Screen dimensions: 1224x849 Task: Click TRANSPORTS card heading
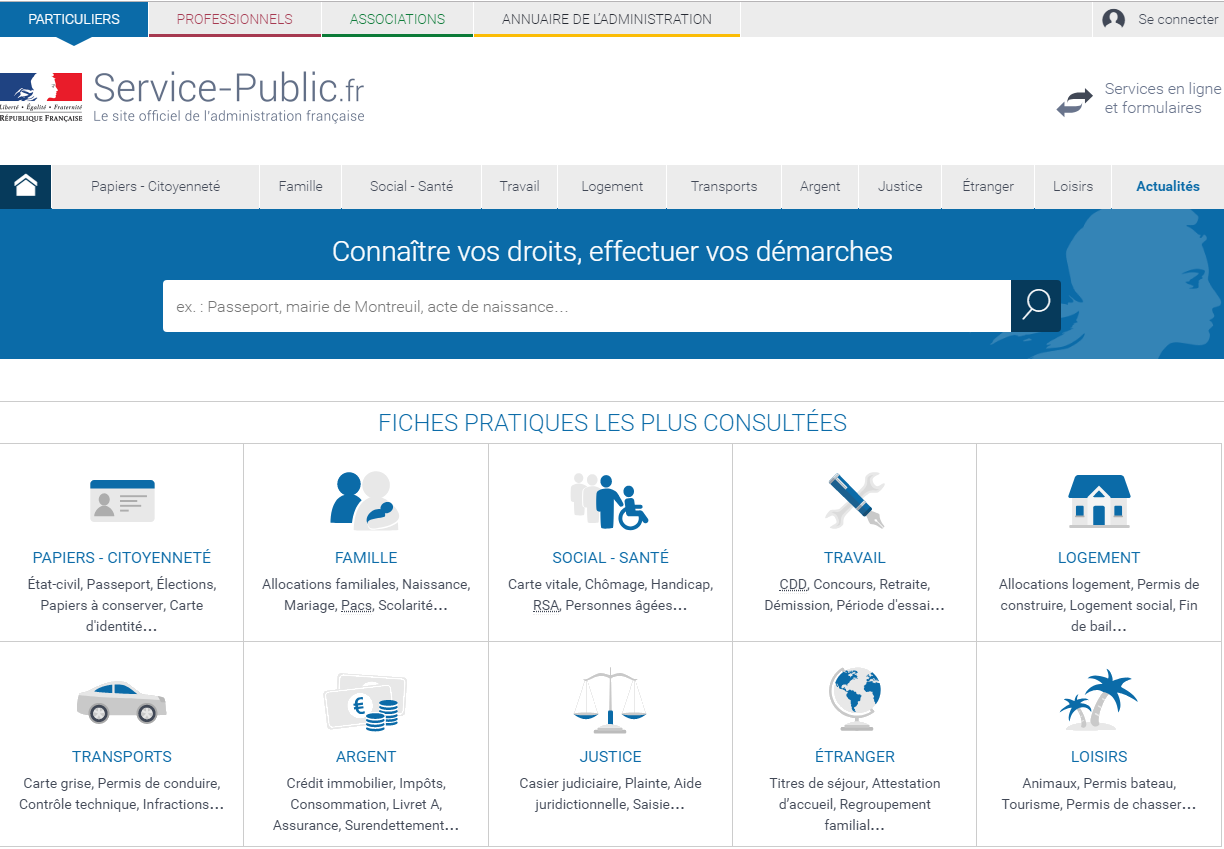[x=122, y=757]
